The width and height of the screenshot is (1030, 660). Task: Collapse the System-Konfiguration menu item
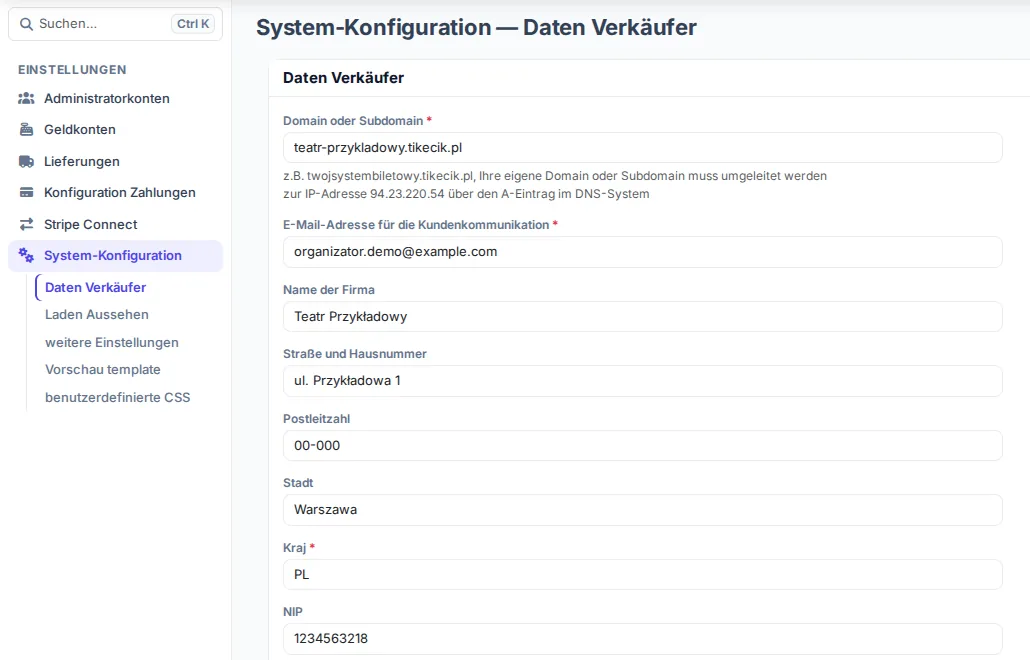116,255
